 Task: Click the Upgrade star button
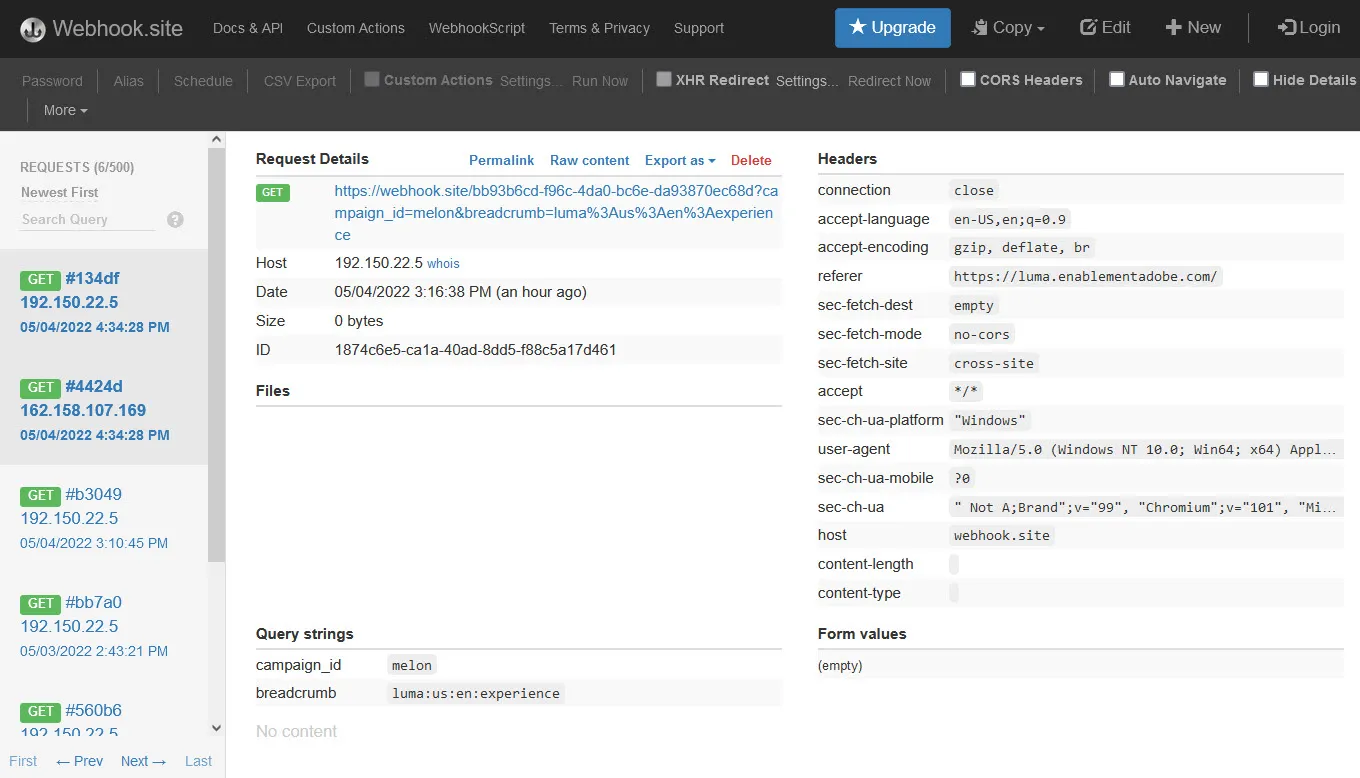(x=893, y=28)
